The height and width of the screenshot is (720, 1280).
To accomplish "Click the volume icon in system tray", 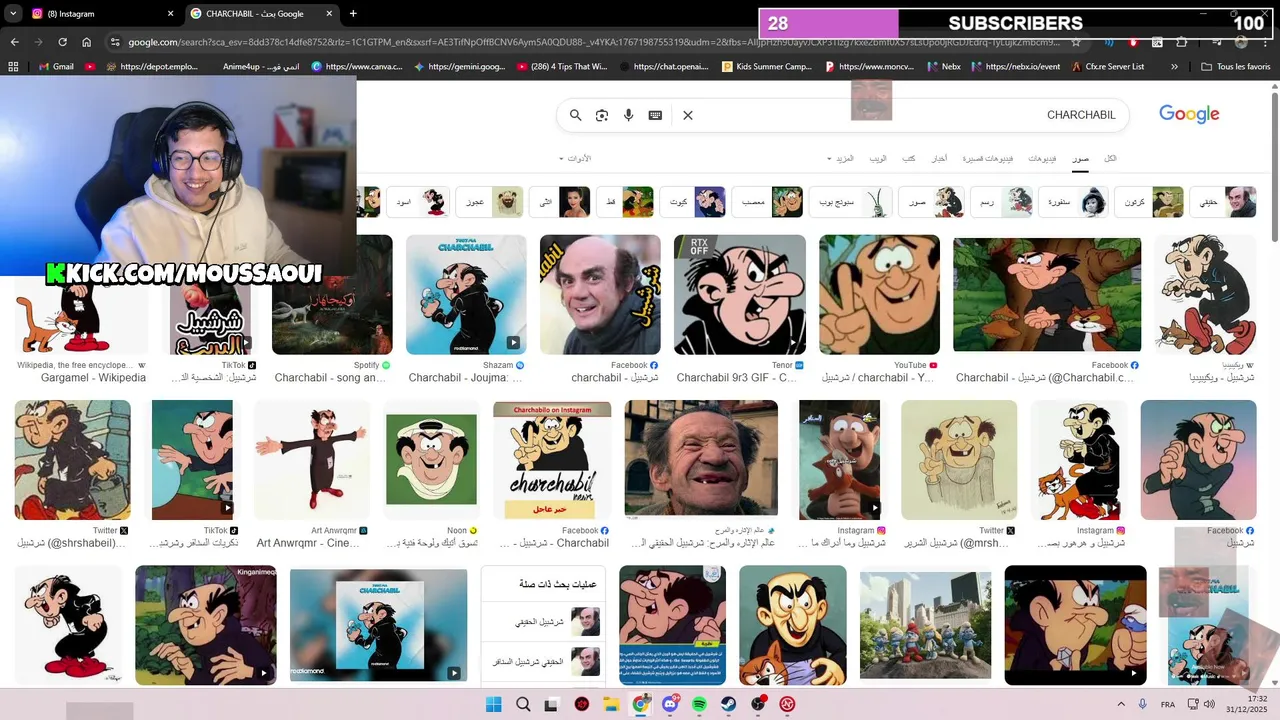I will [1209, 704].
